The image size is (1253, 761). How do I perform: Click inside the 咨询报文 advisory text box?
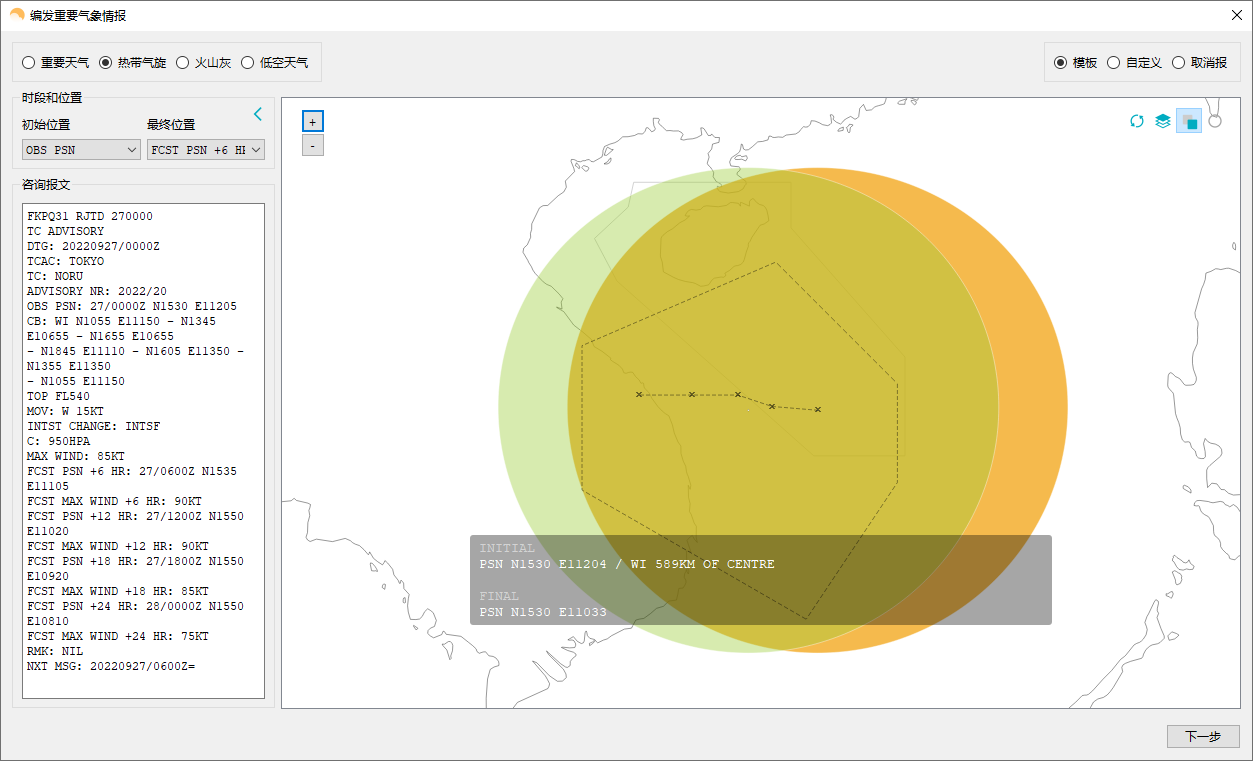[143, 451]
